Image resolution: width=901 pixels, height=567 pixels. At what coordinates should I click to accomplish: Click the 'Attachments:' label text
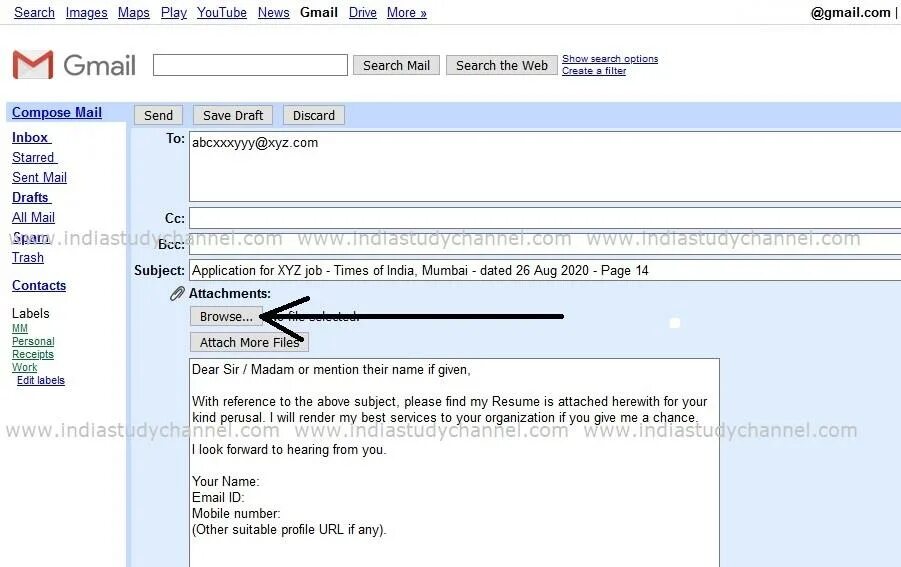point(230,294)
